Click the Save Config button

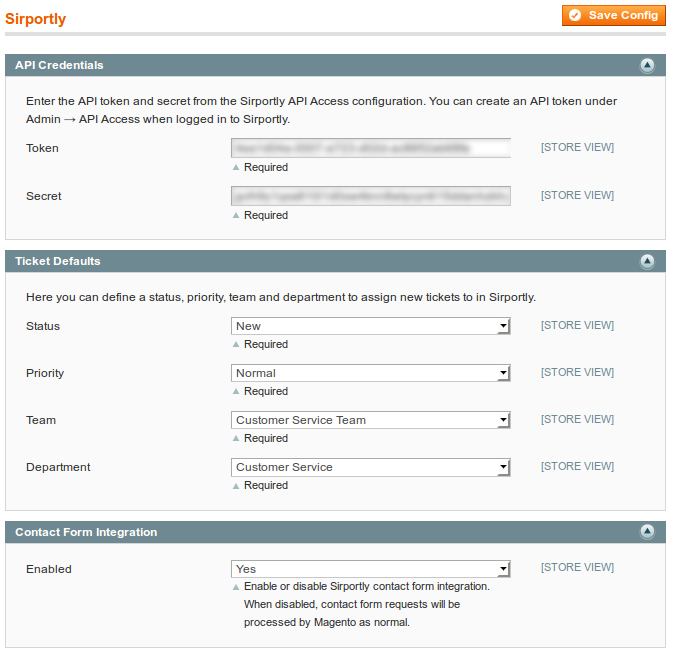[x=613, y=15]
